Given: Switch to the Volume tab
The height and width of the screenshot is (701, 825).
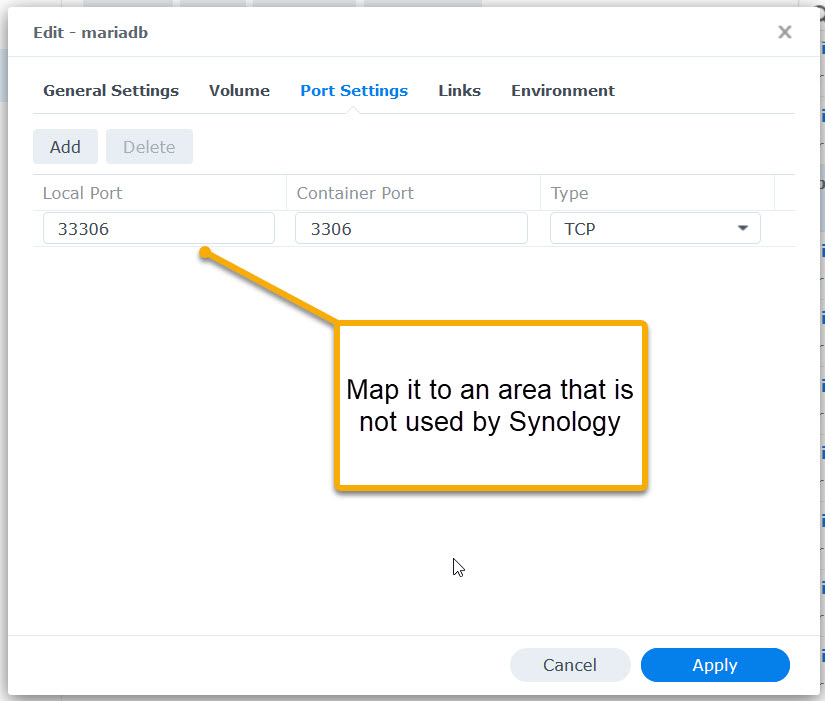Looking at the screenshot, I should [x=239, y=91].
